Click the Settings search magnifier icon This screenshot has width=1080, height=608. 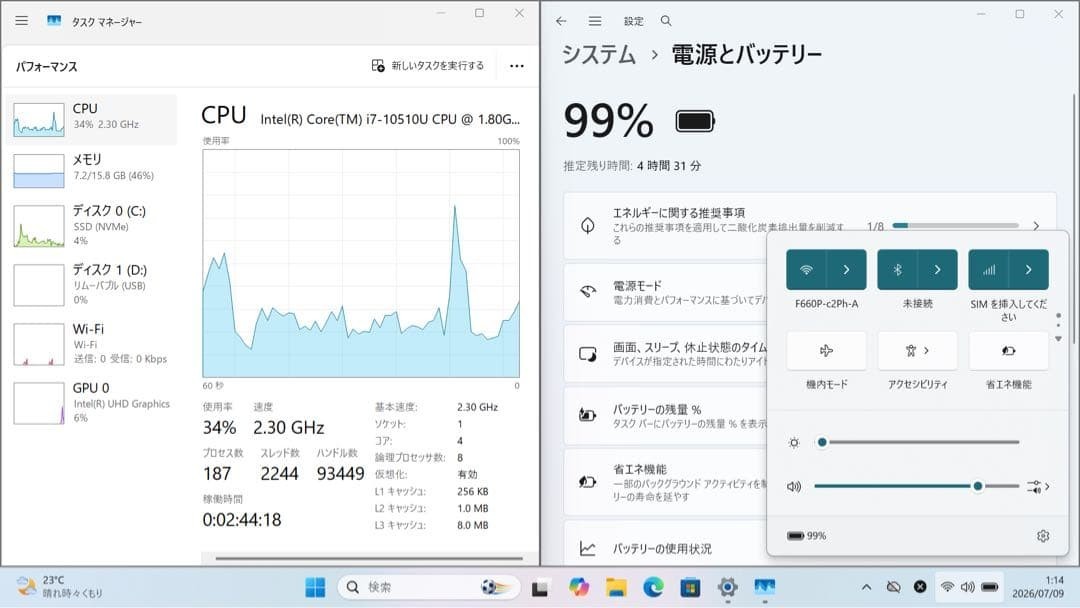666,21
